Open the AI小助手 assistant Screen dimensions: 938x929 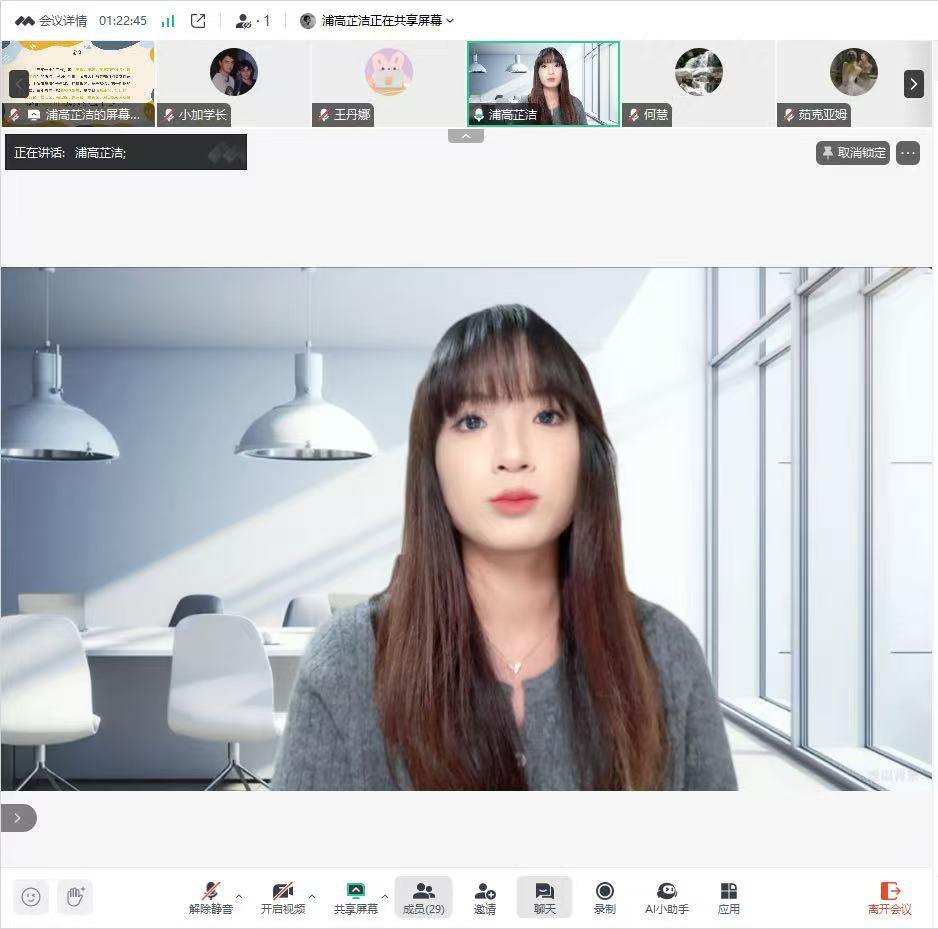pyautogui.click(x=666, y=897)
